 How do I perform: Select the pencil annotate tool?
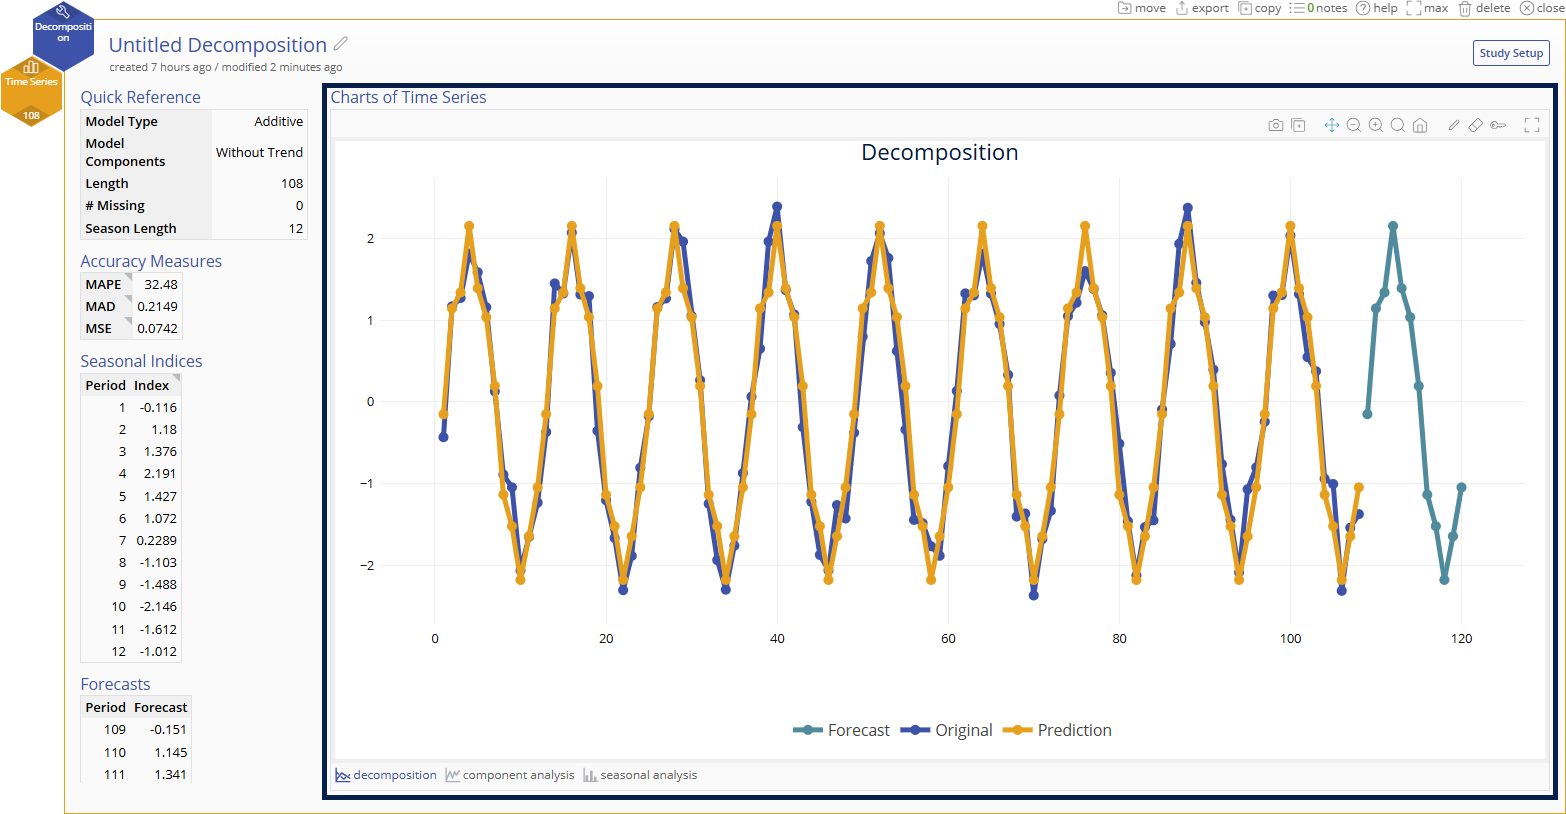[1454, 125]
